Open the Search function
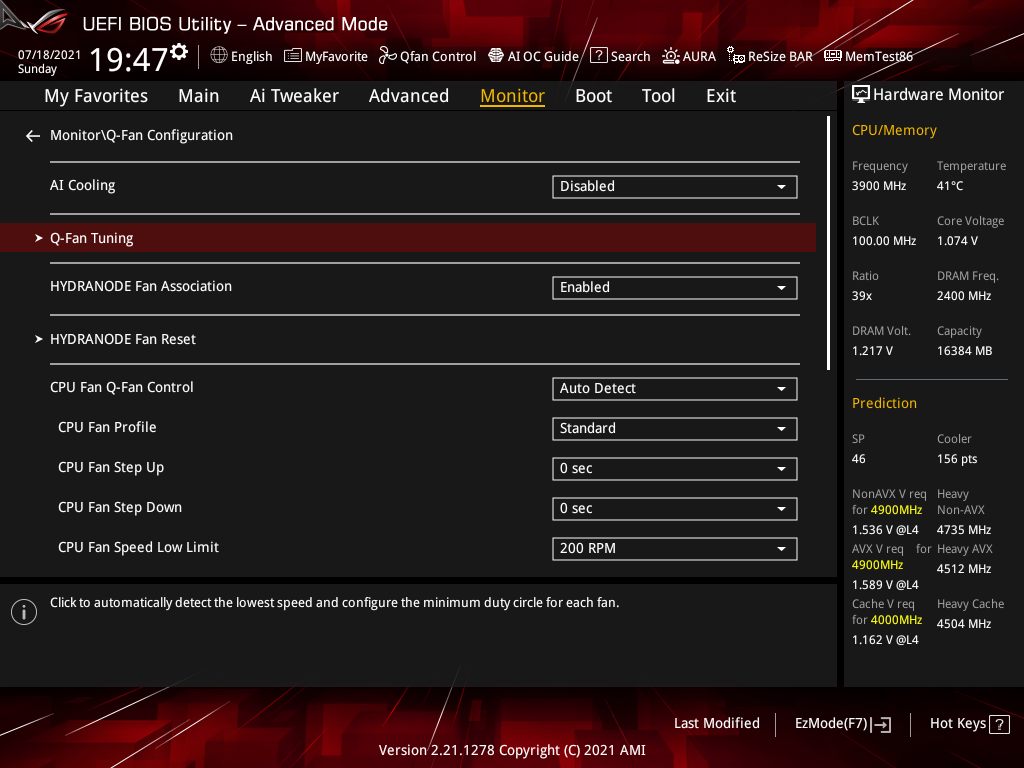The height and width of the screenshot is (768, 1024). (620, 56)
